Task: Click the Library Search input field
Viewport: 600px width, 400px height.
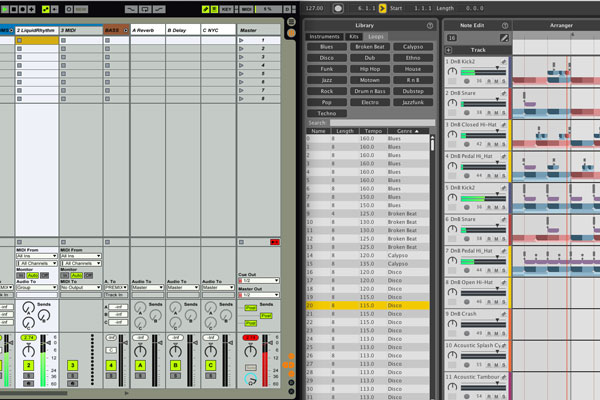Action: (x=382, y=123)
